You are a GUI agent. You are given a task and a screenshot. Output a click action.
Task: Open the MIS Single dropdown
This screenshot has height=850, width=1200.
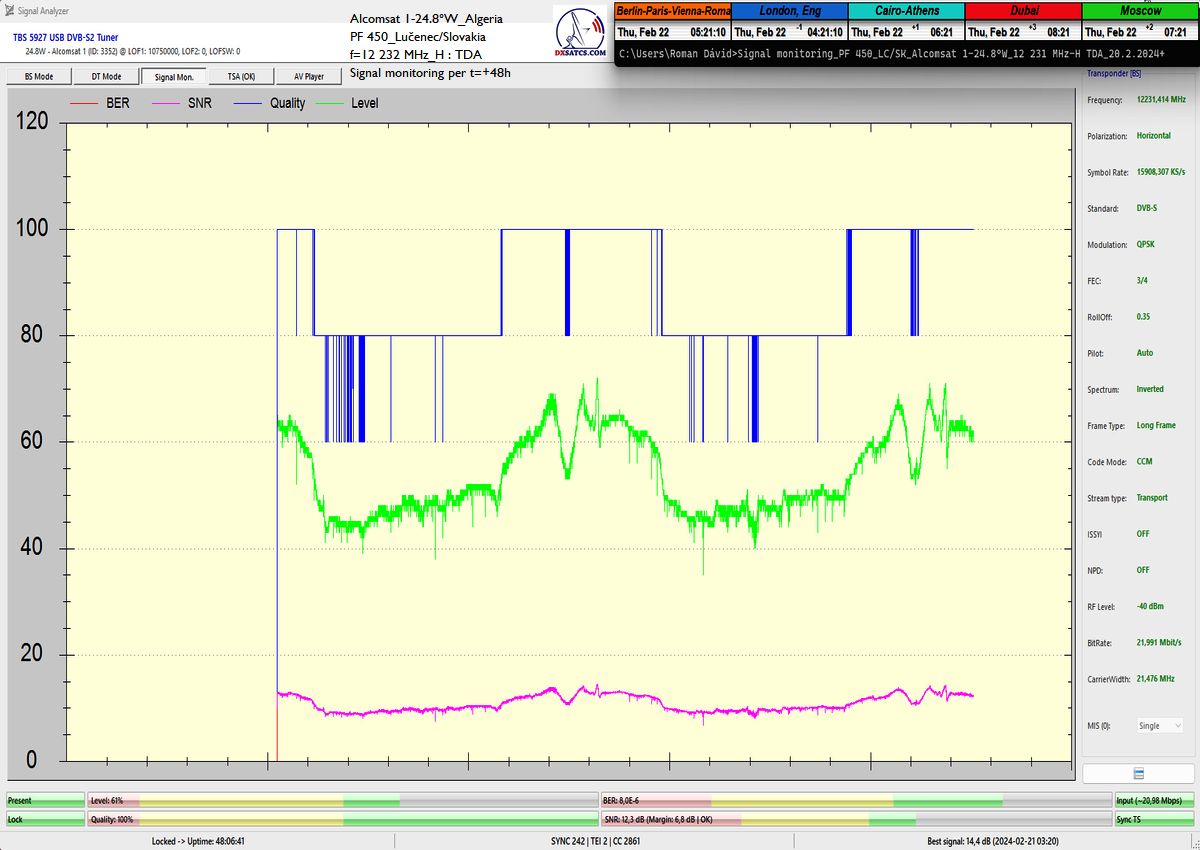(x=1159, y=725)
